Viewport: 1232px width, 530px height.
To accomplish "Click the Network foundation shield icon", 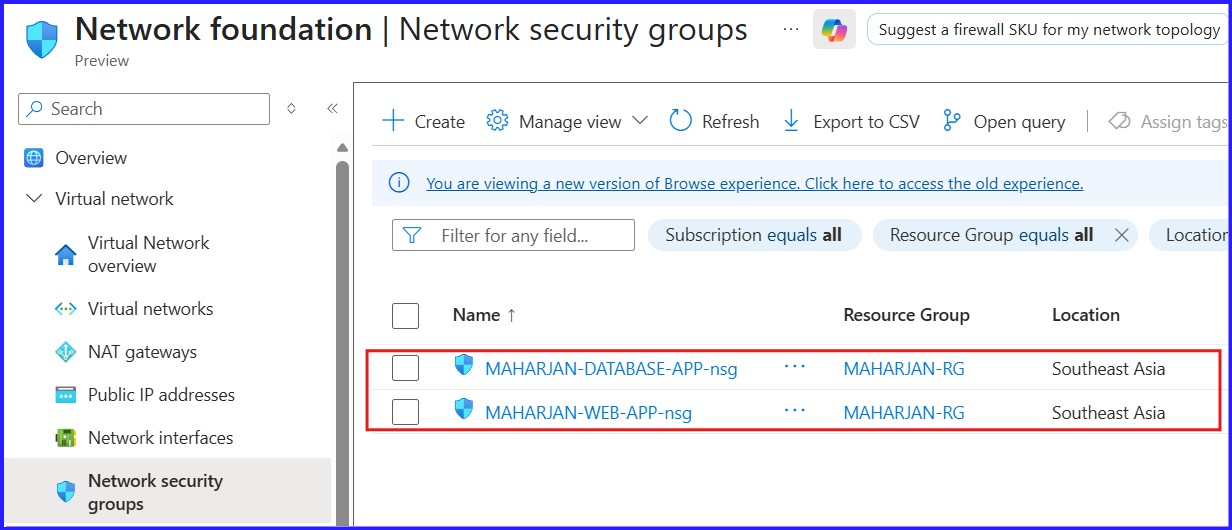I will (x=41, y=40).
